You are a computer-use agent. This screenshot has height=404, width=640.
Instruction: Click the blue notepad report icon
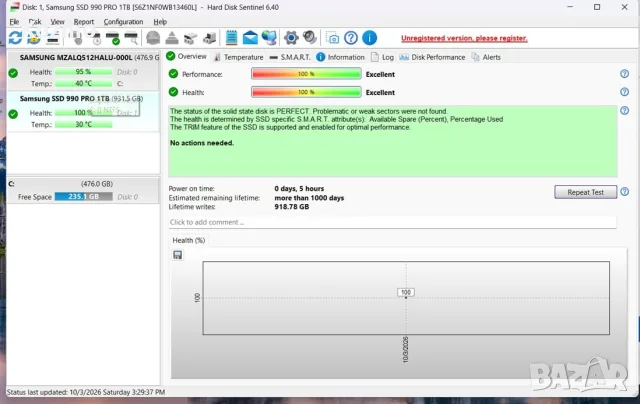click(x=231, y=38)
